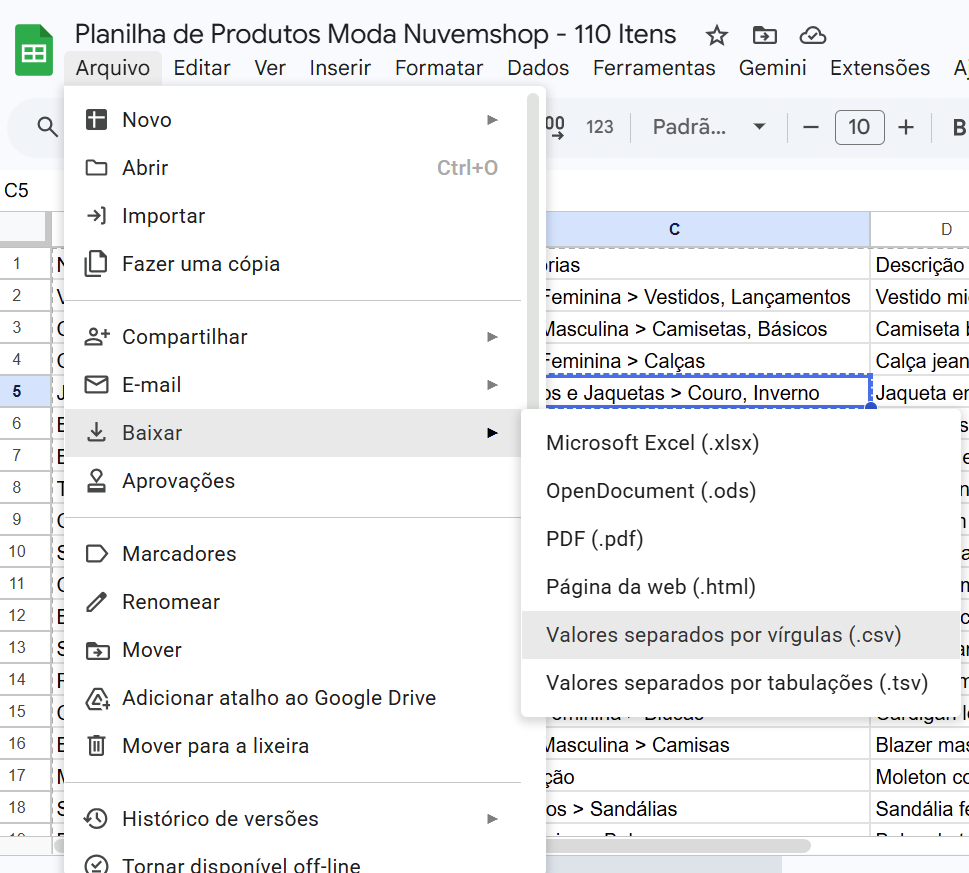
Task: Click the search magnifier in toolbar
Action: coord(47,127)
